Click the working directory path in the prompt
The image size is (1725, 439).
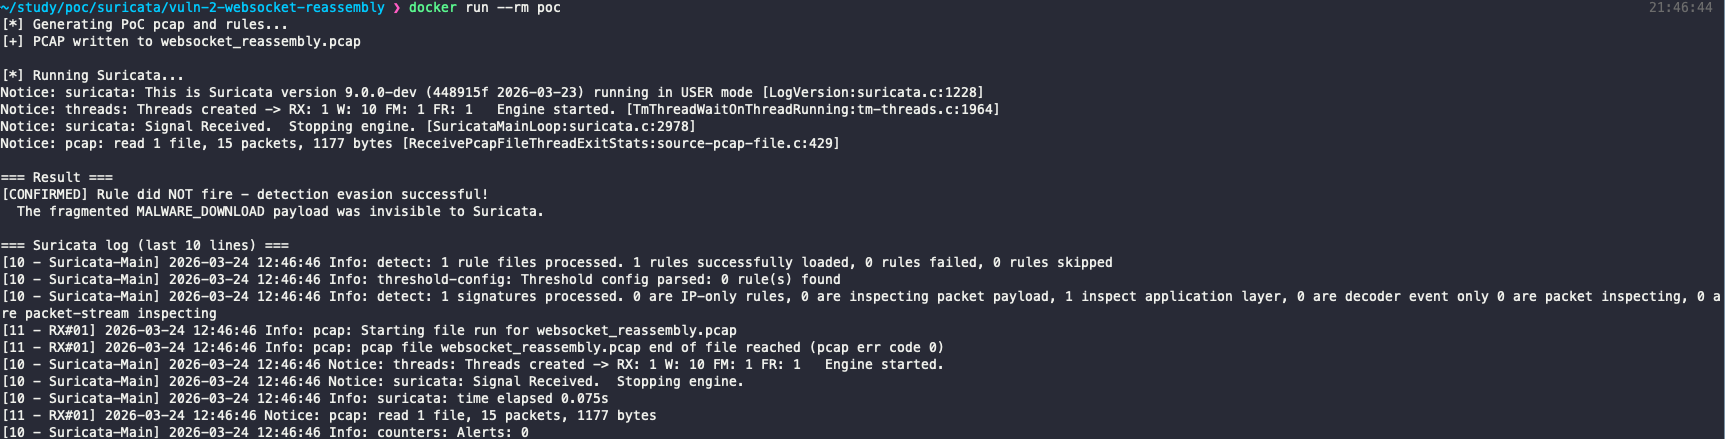point(192,8)
